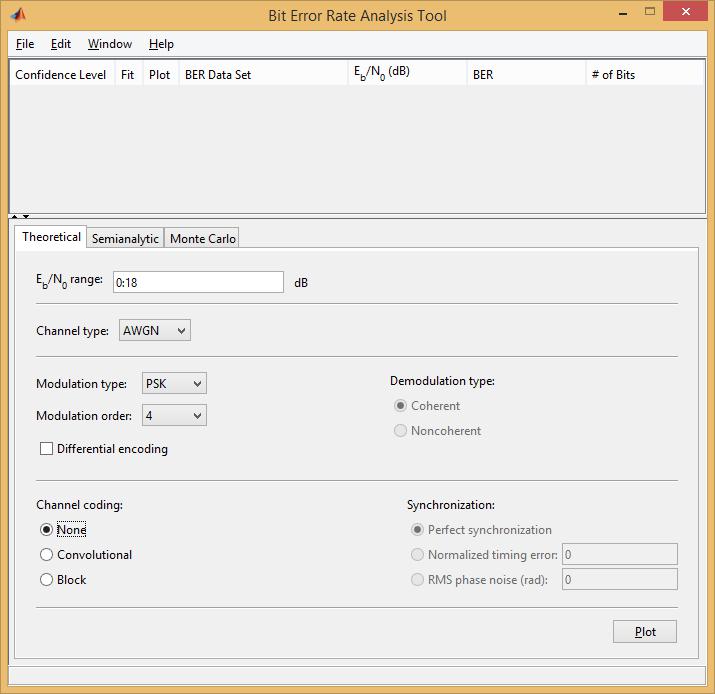The height and width of the screenshot is (694, 715).
Task: Select Convolutional channel coding
Action: click(46, 554)
